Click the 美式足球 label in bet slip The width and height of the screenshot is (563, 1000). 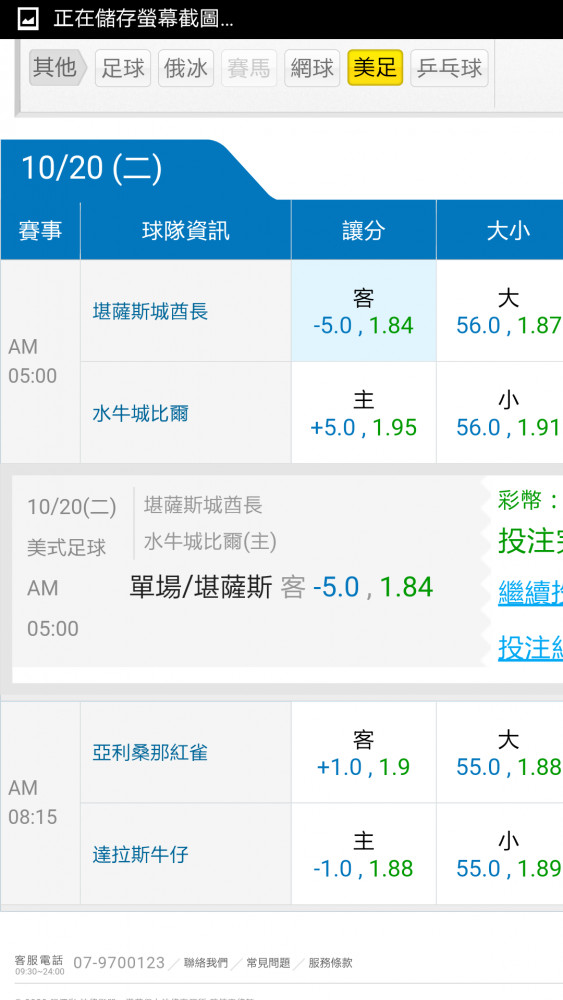point(66,548)
